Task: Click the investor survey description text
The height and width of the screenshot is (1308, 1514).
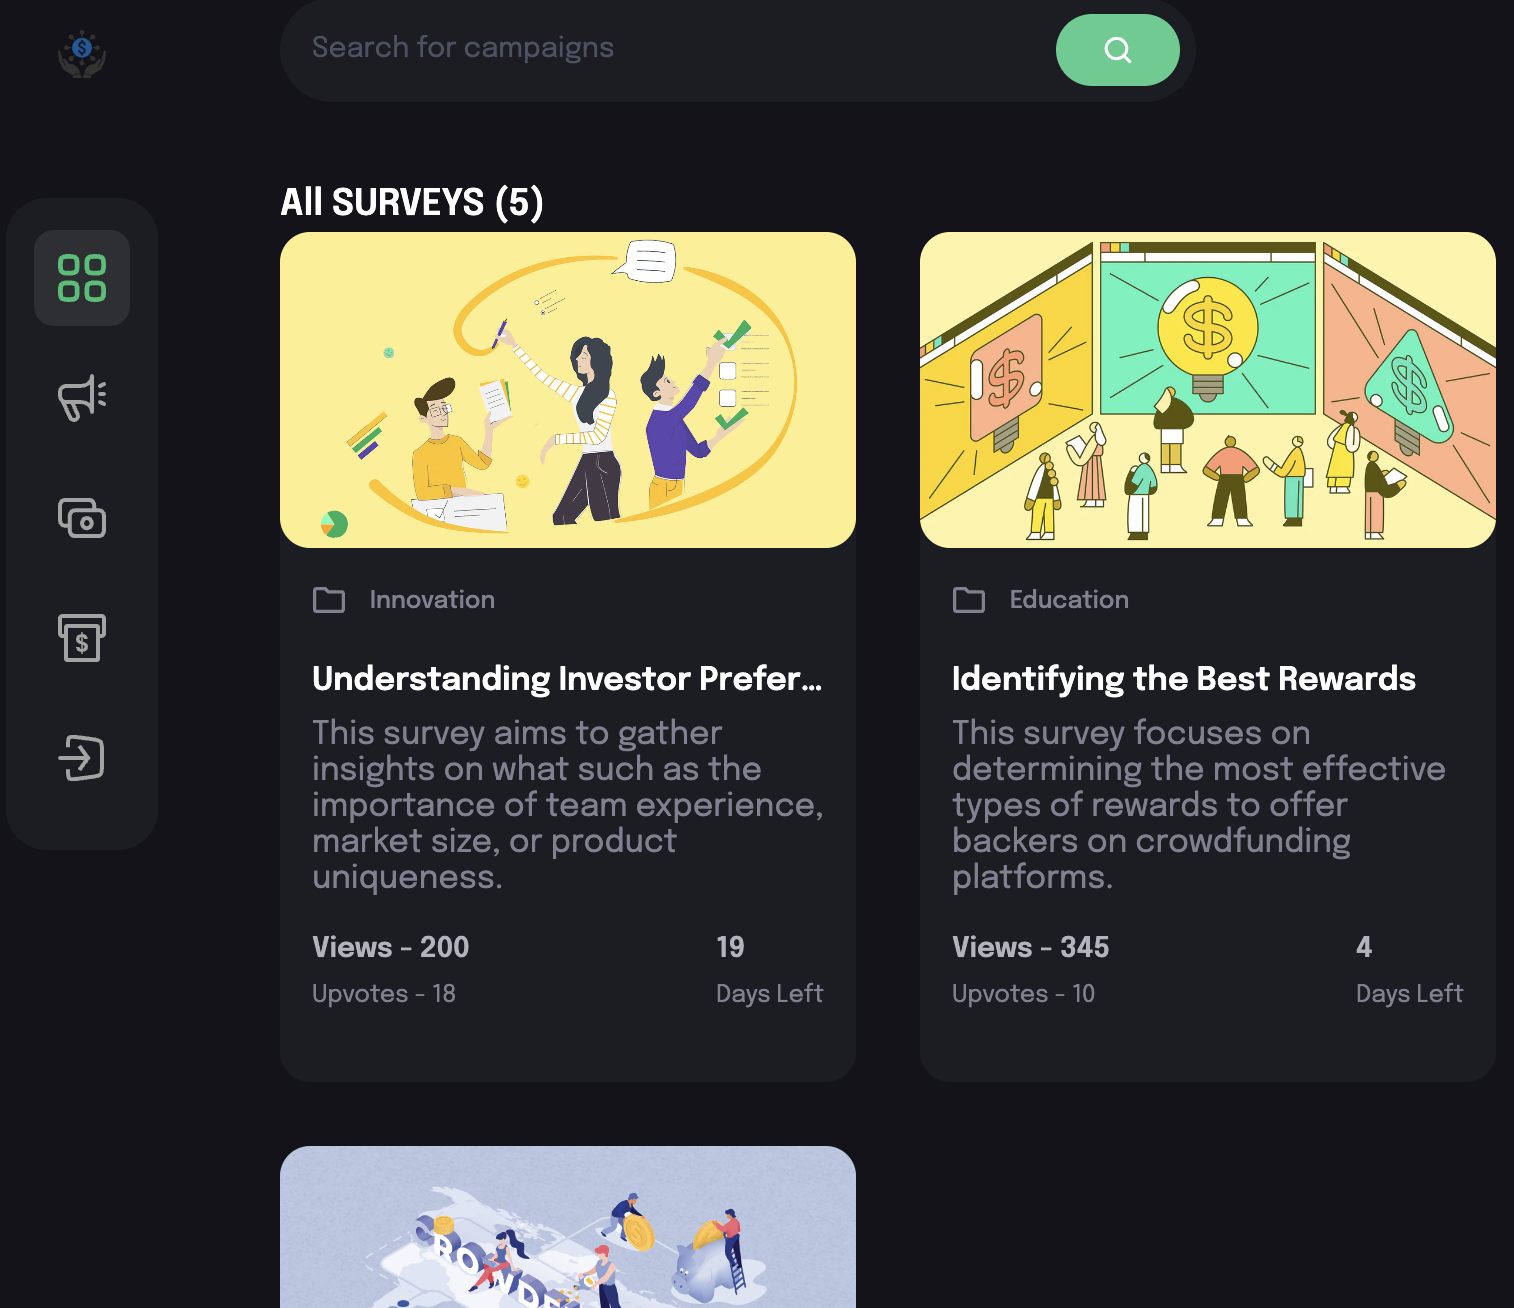Action: [x=567, y=805]
